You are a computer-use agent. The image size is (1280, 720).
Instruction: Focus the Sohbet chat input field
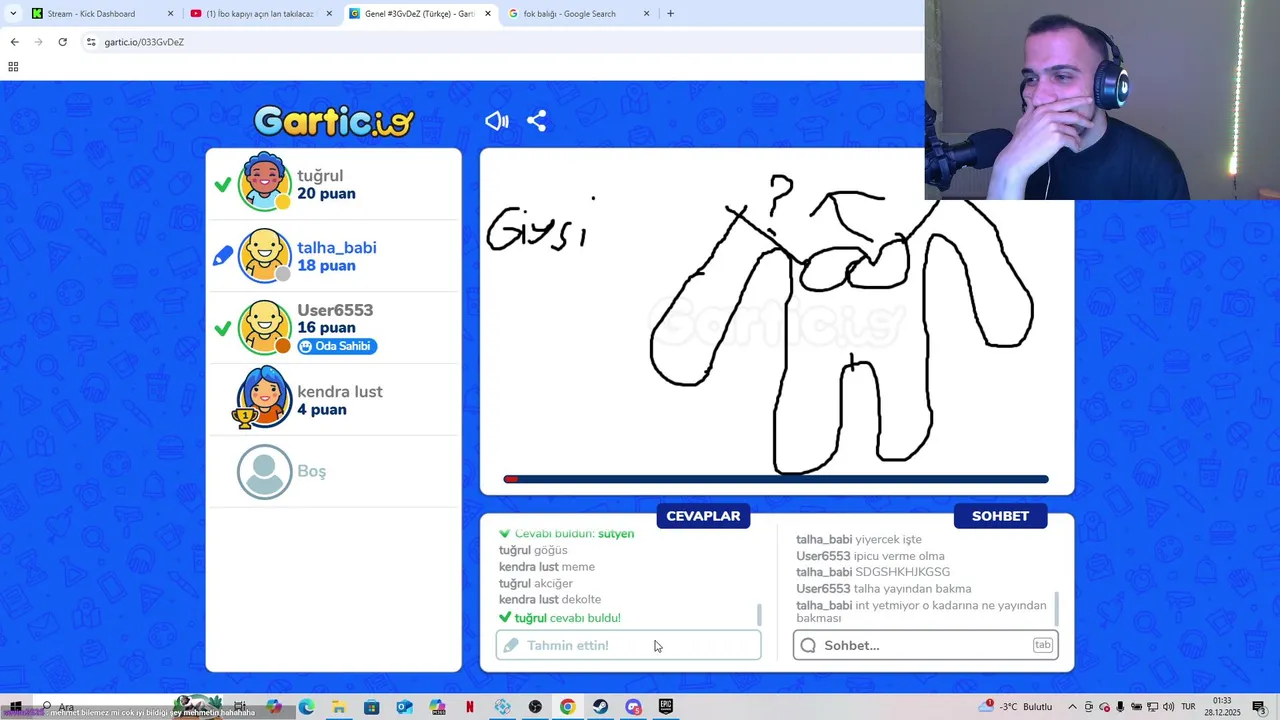click(x=925, y=645)
